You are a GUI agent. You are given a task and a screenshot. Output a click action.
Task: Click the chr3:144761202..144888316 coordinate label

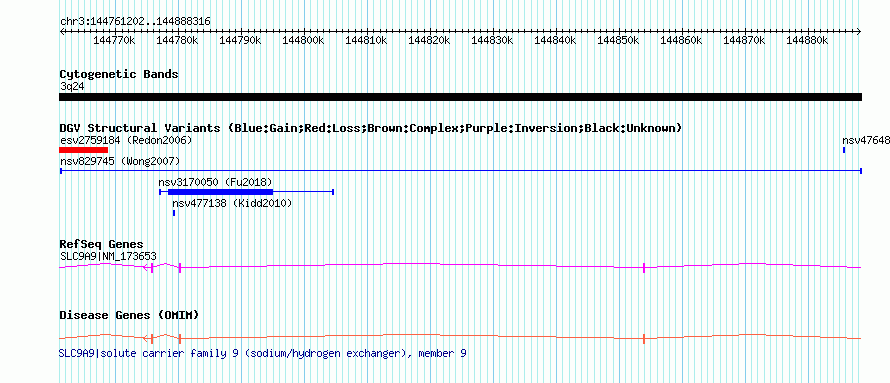click(x=135, y=22)
